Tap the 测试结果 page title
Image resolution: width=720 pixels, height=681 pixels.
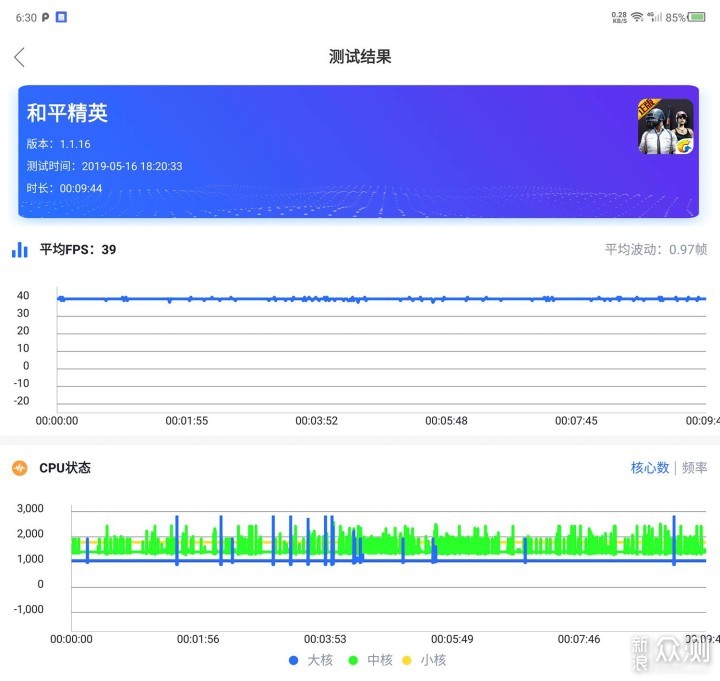click(x=360, y=57)
